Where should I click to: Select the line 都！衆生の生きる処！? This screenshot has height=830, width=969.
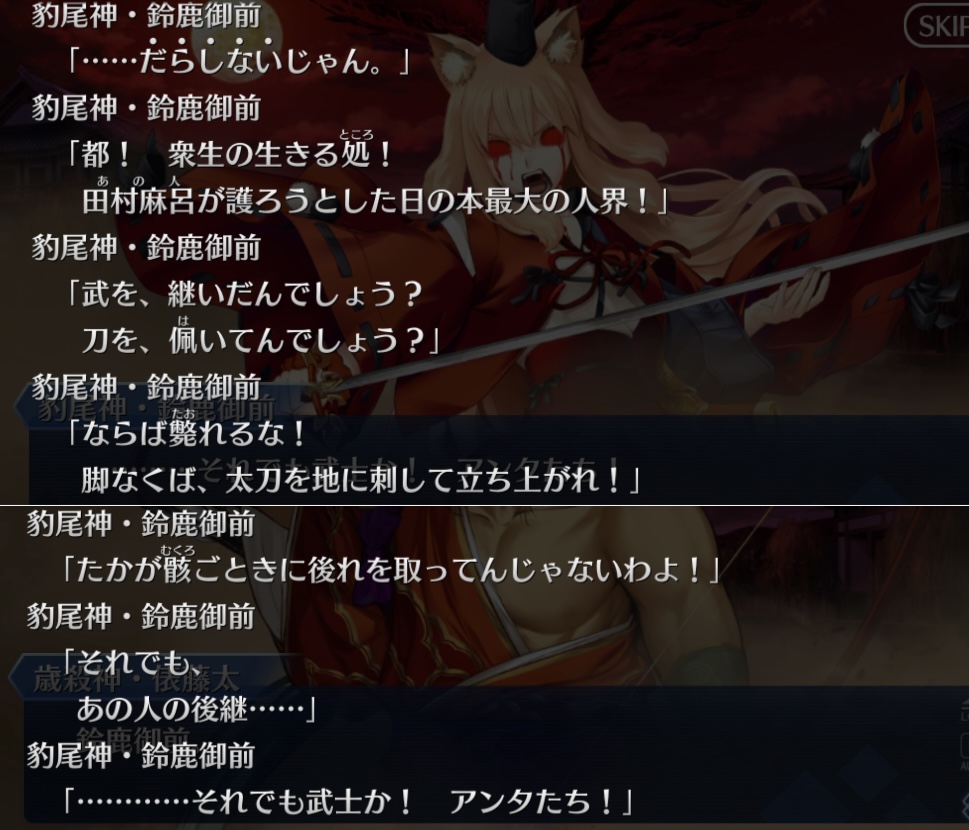tap(230, 154)
